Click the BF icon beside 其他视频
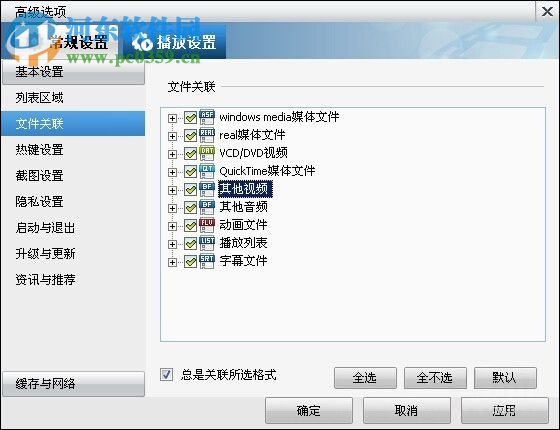The width and height of the screenshot is (560, 430). [207, 189]
